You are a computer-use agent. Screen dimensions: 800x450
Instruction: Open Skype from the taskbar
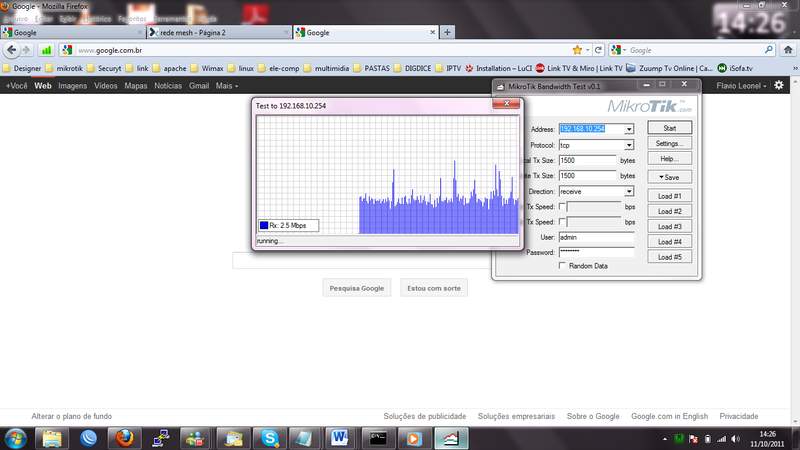tap(269, 439)
